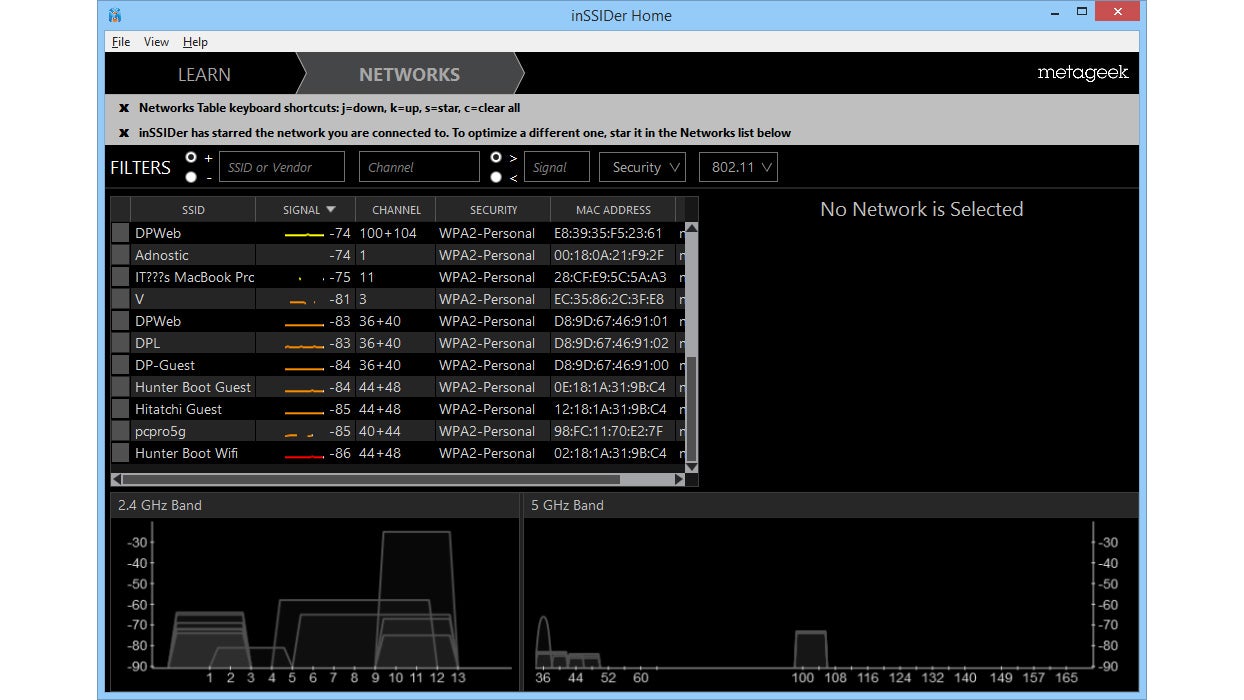Viewport: 1244px width, 700px height.
Task: Click MAC address 00:18:0A:21:F9:2F
Action: tap(608, 255)
